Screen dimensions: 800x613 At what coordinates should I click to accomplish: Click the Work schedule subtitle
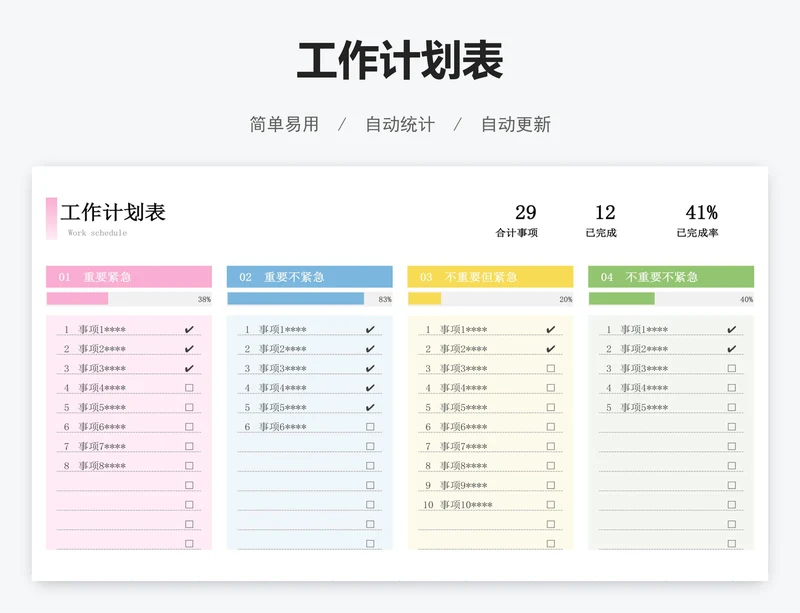point(97,233)
